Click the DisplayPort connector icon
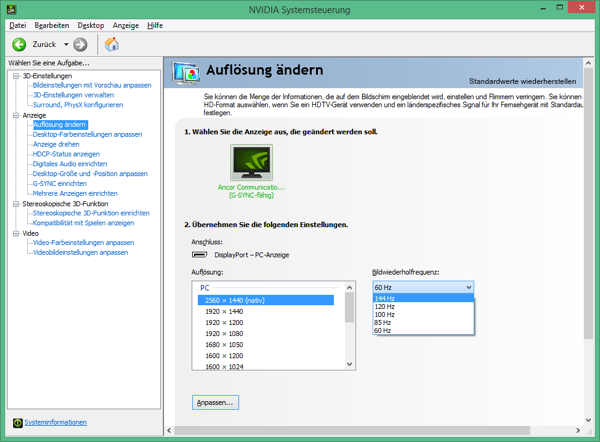The width and height of the screenshot is (600, 442). (x=199, y=254)
